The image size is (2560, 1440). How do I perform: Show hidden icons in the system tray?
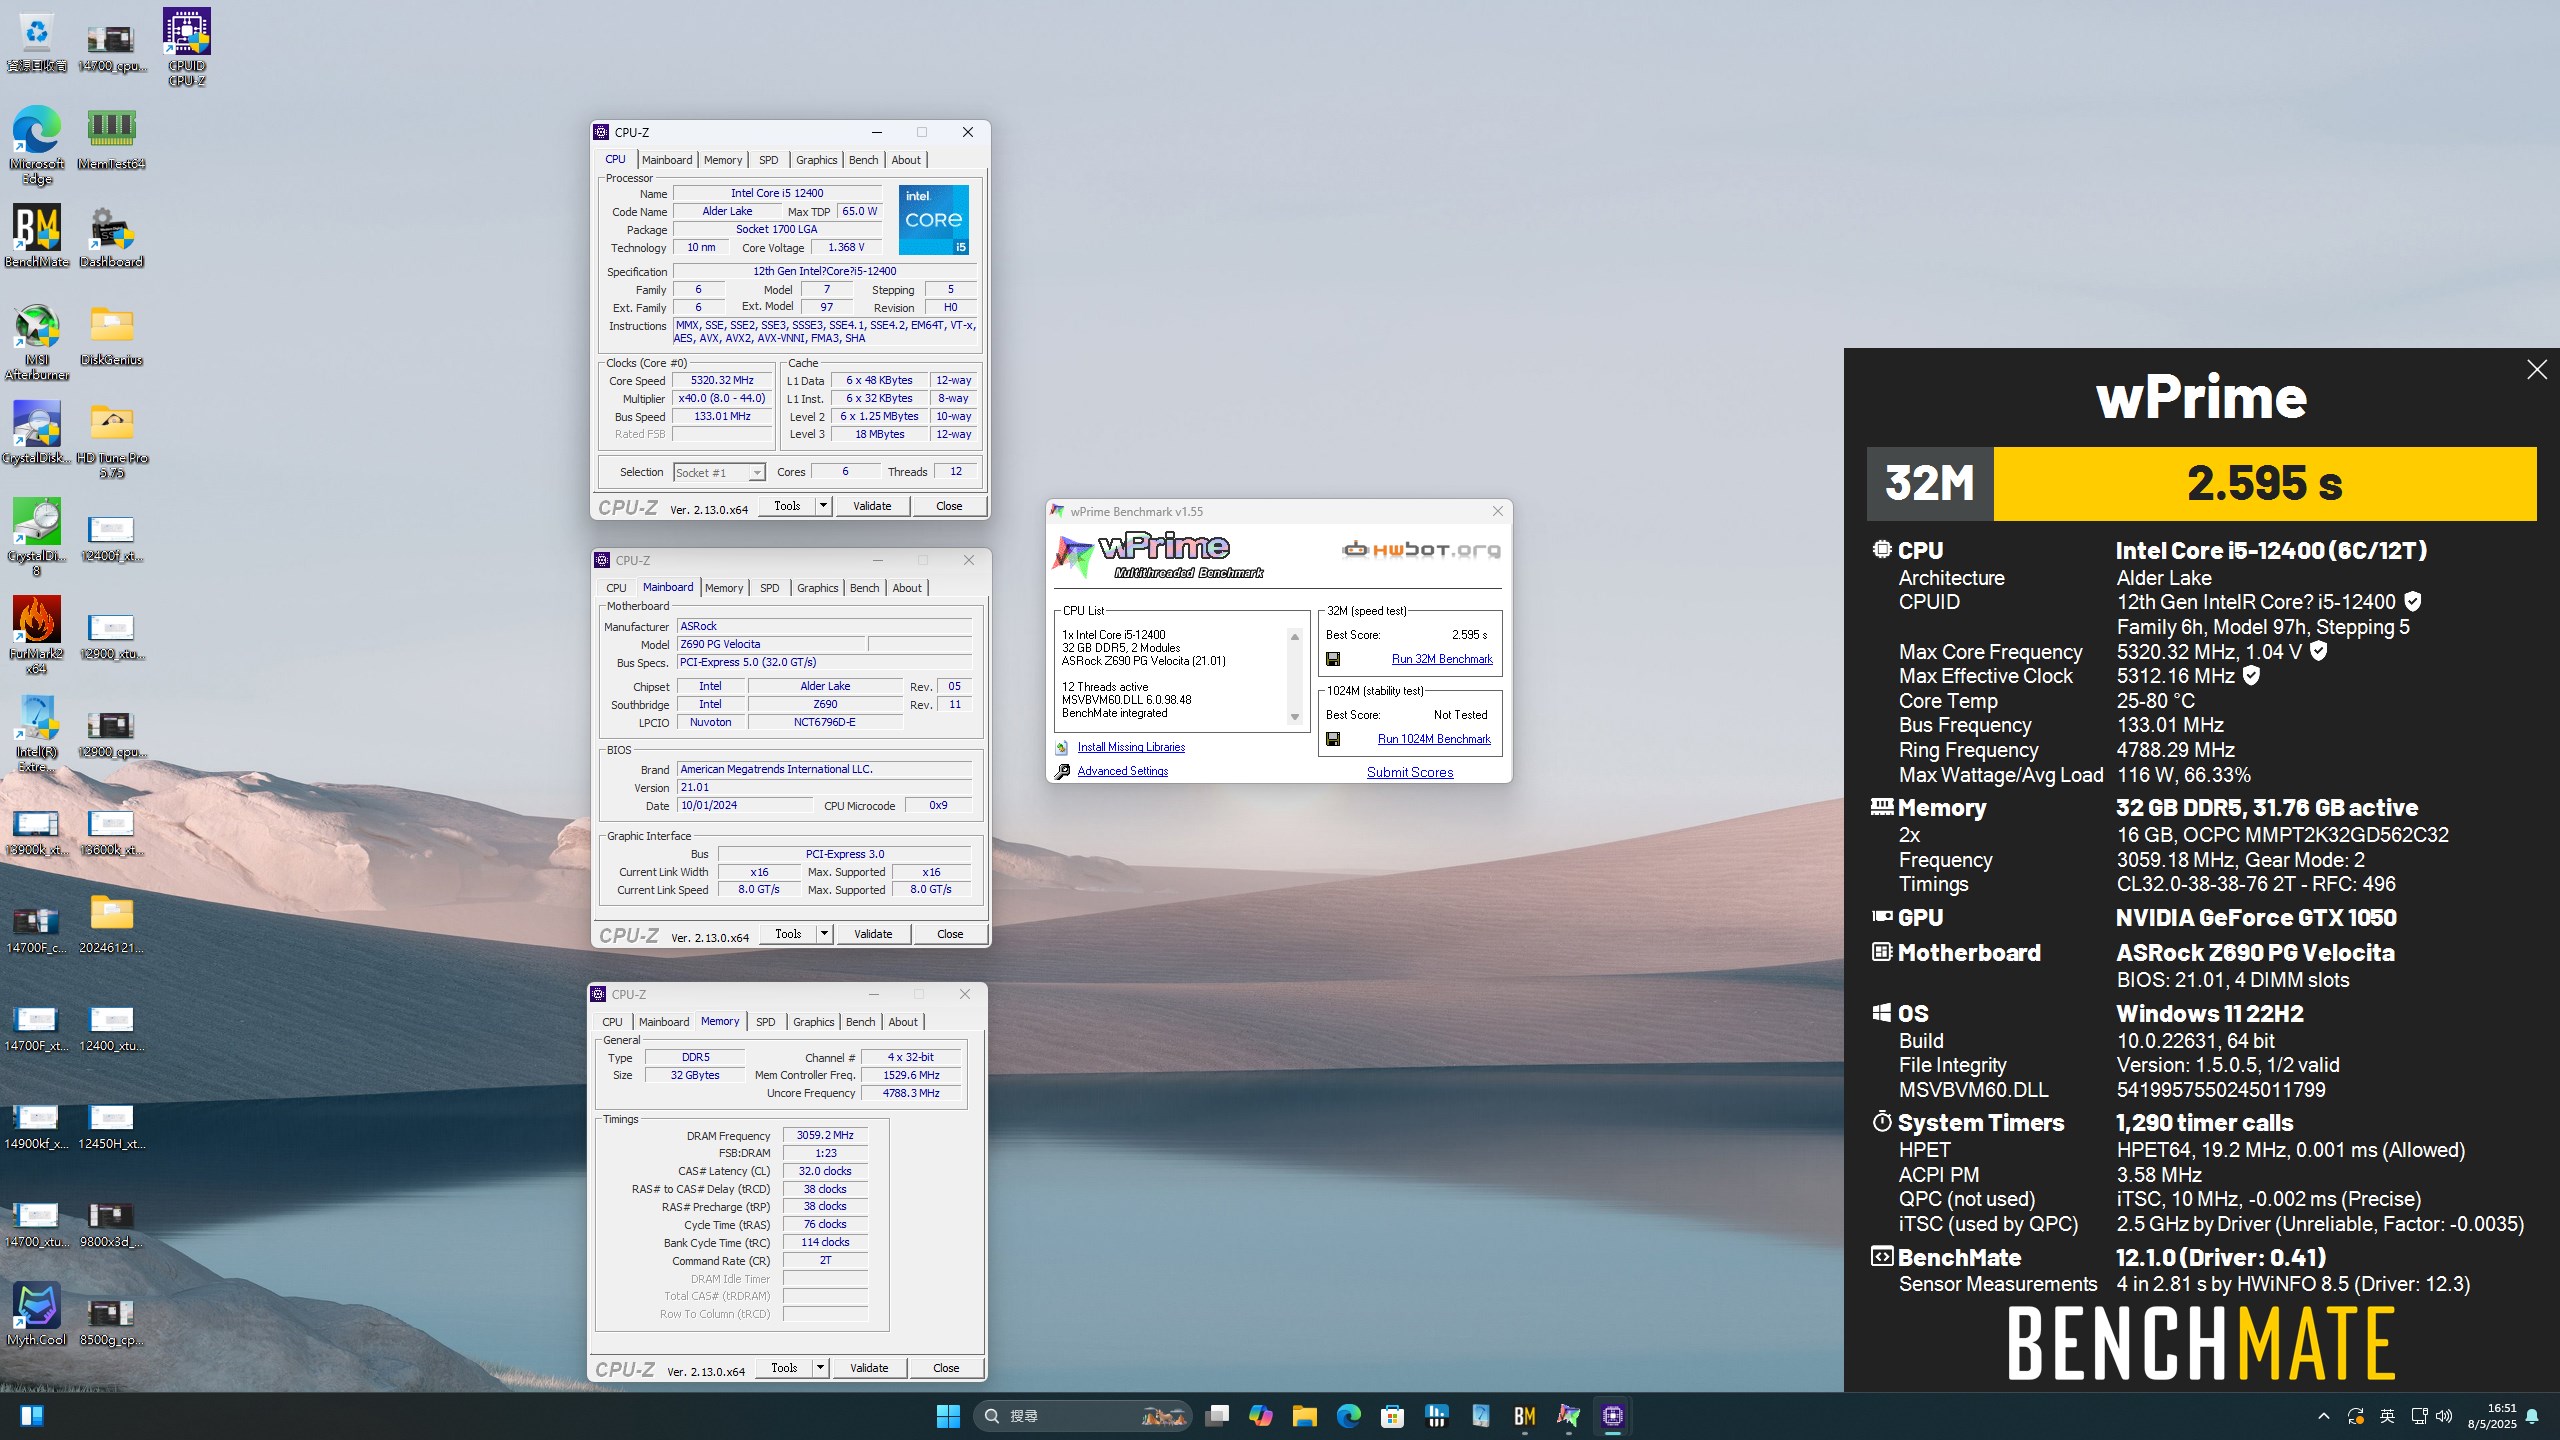tap(2324, 1416)
